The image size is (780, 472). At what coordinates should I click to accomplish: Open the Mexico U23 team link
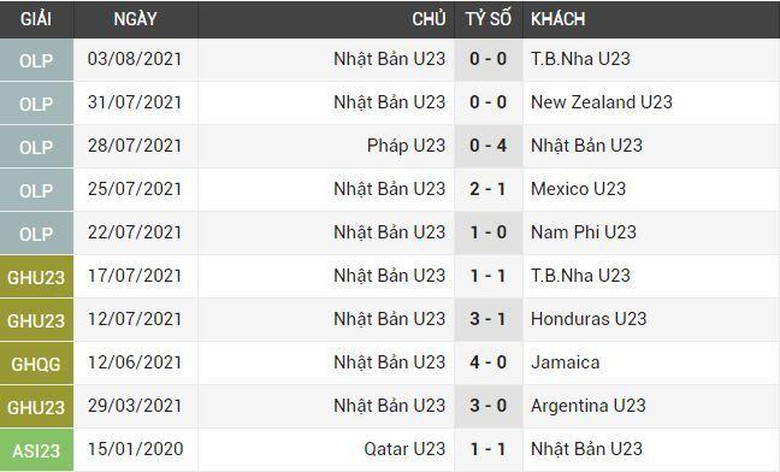tap(578, 189)
